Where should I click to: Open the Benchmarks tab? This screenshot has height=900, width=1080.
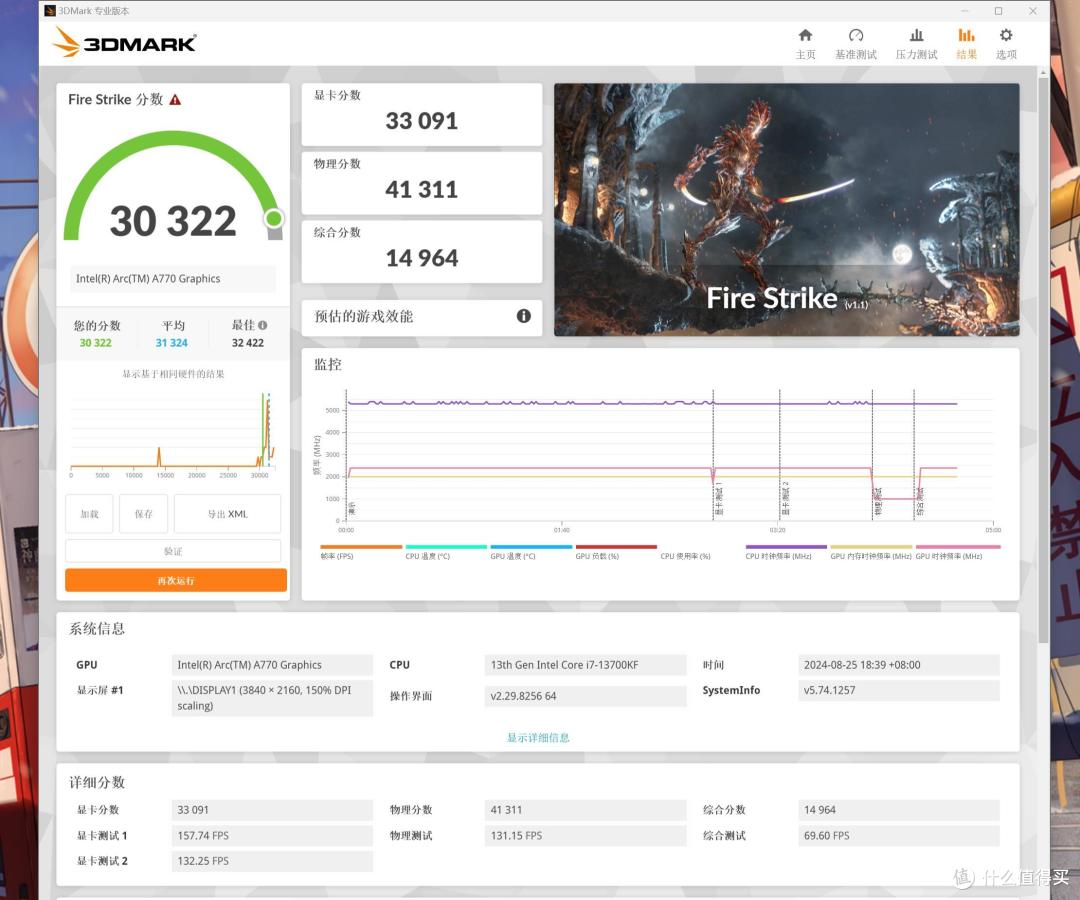point(855,44)
